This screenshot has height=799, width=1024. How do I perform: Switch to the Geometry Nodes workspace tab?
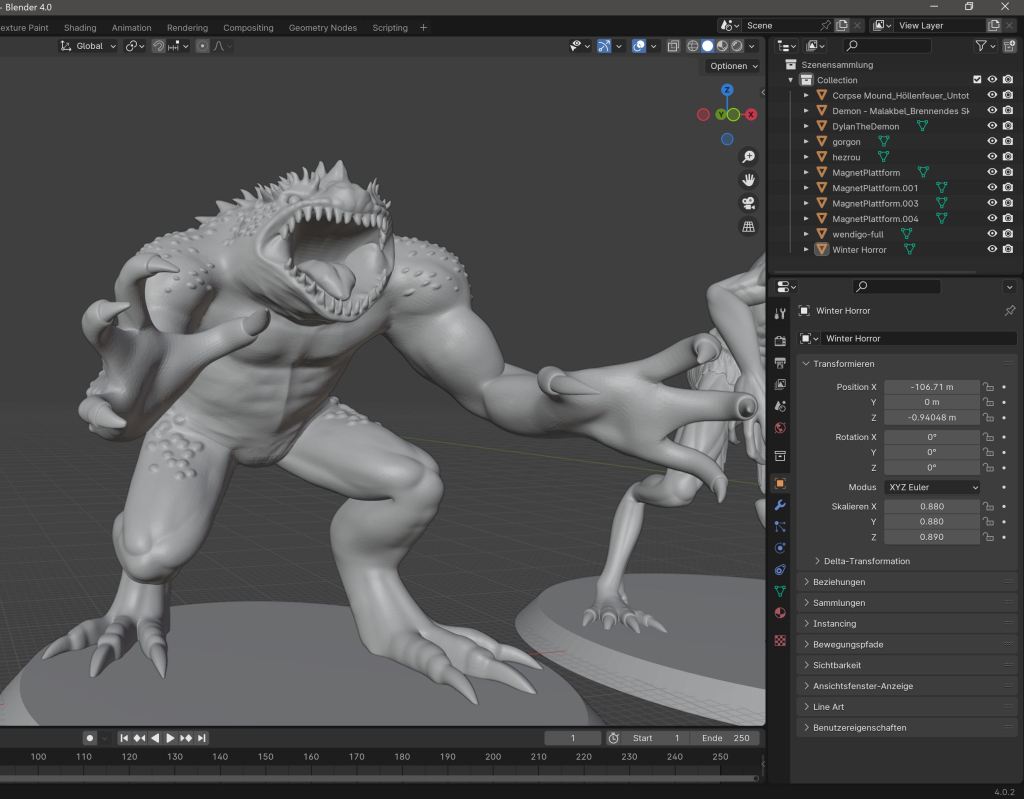click(322, 28)
